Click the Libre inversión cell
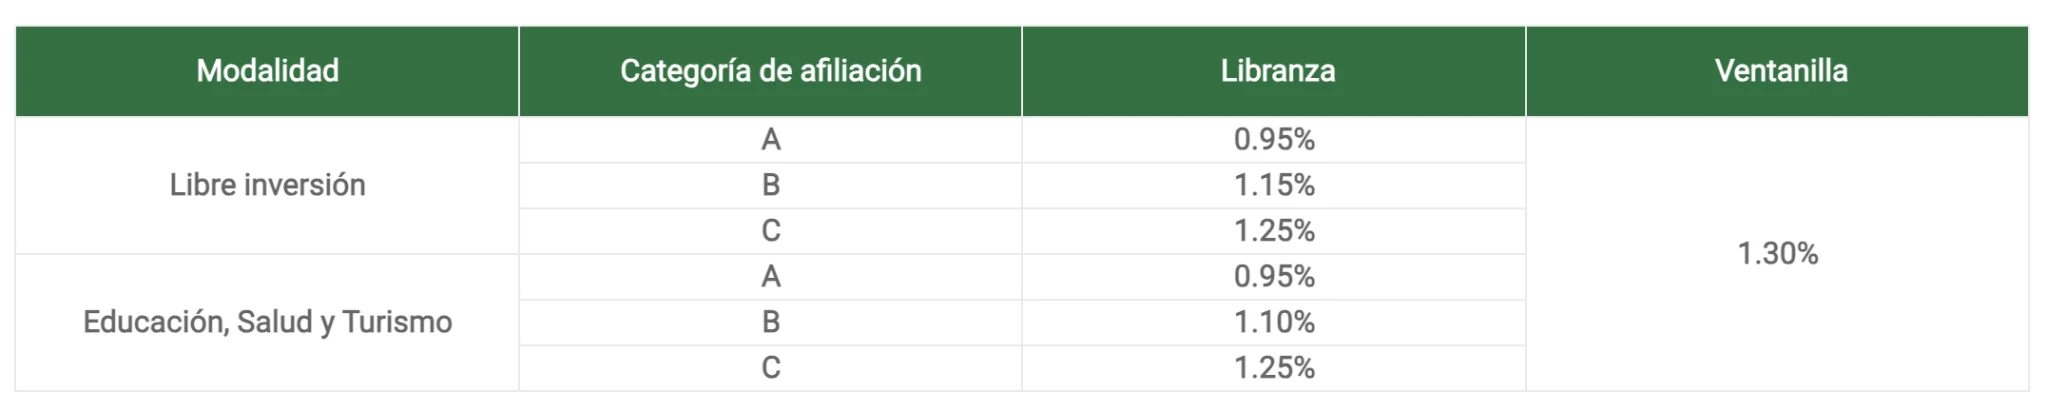Viewport: 2048px width, 412px height. (x=267, y=185)
